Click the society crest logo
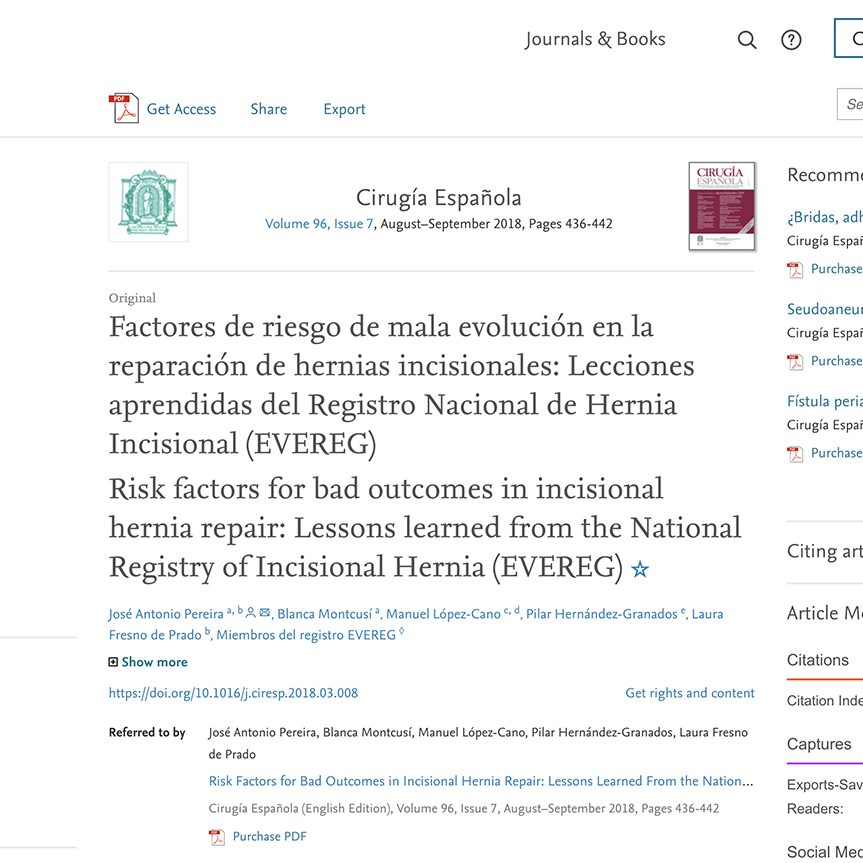 coord(149,202)
